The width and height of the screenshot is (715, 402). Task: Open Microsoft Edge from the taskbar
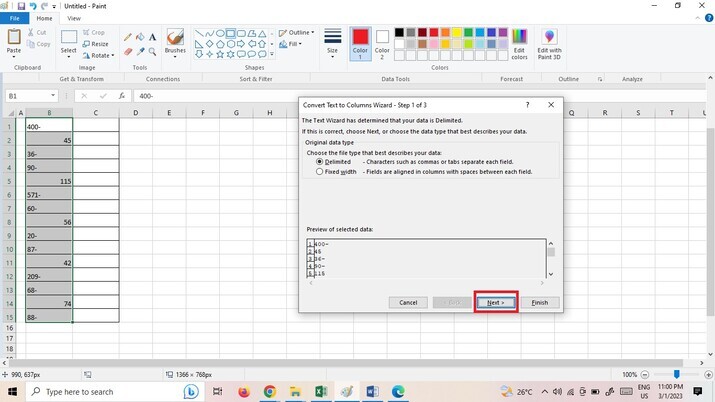pos(398,392)
